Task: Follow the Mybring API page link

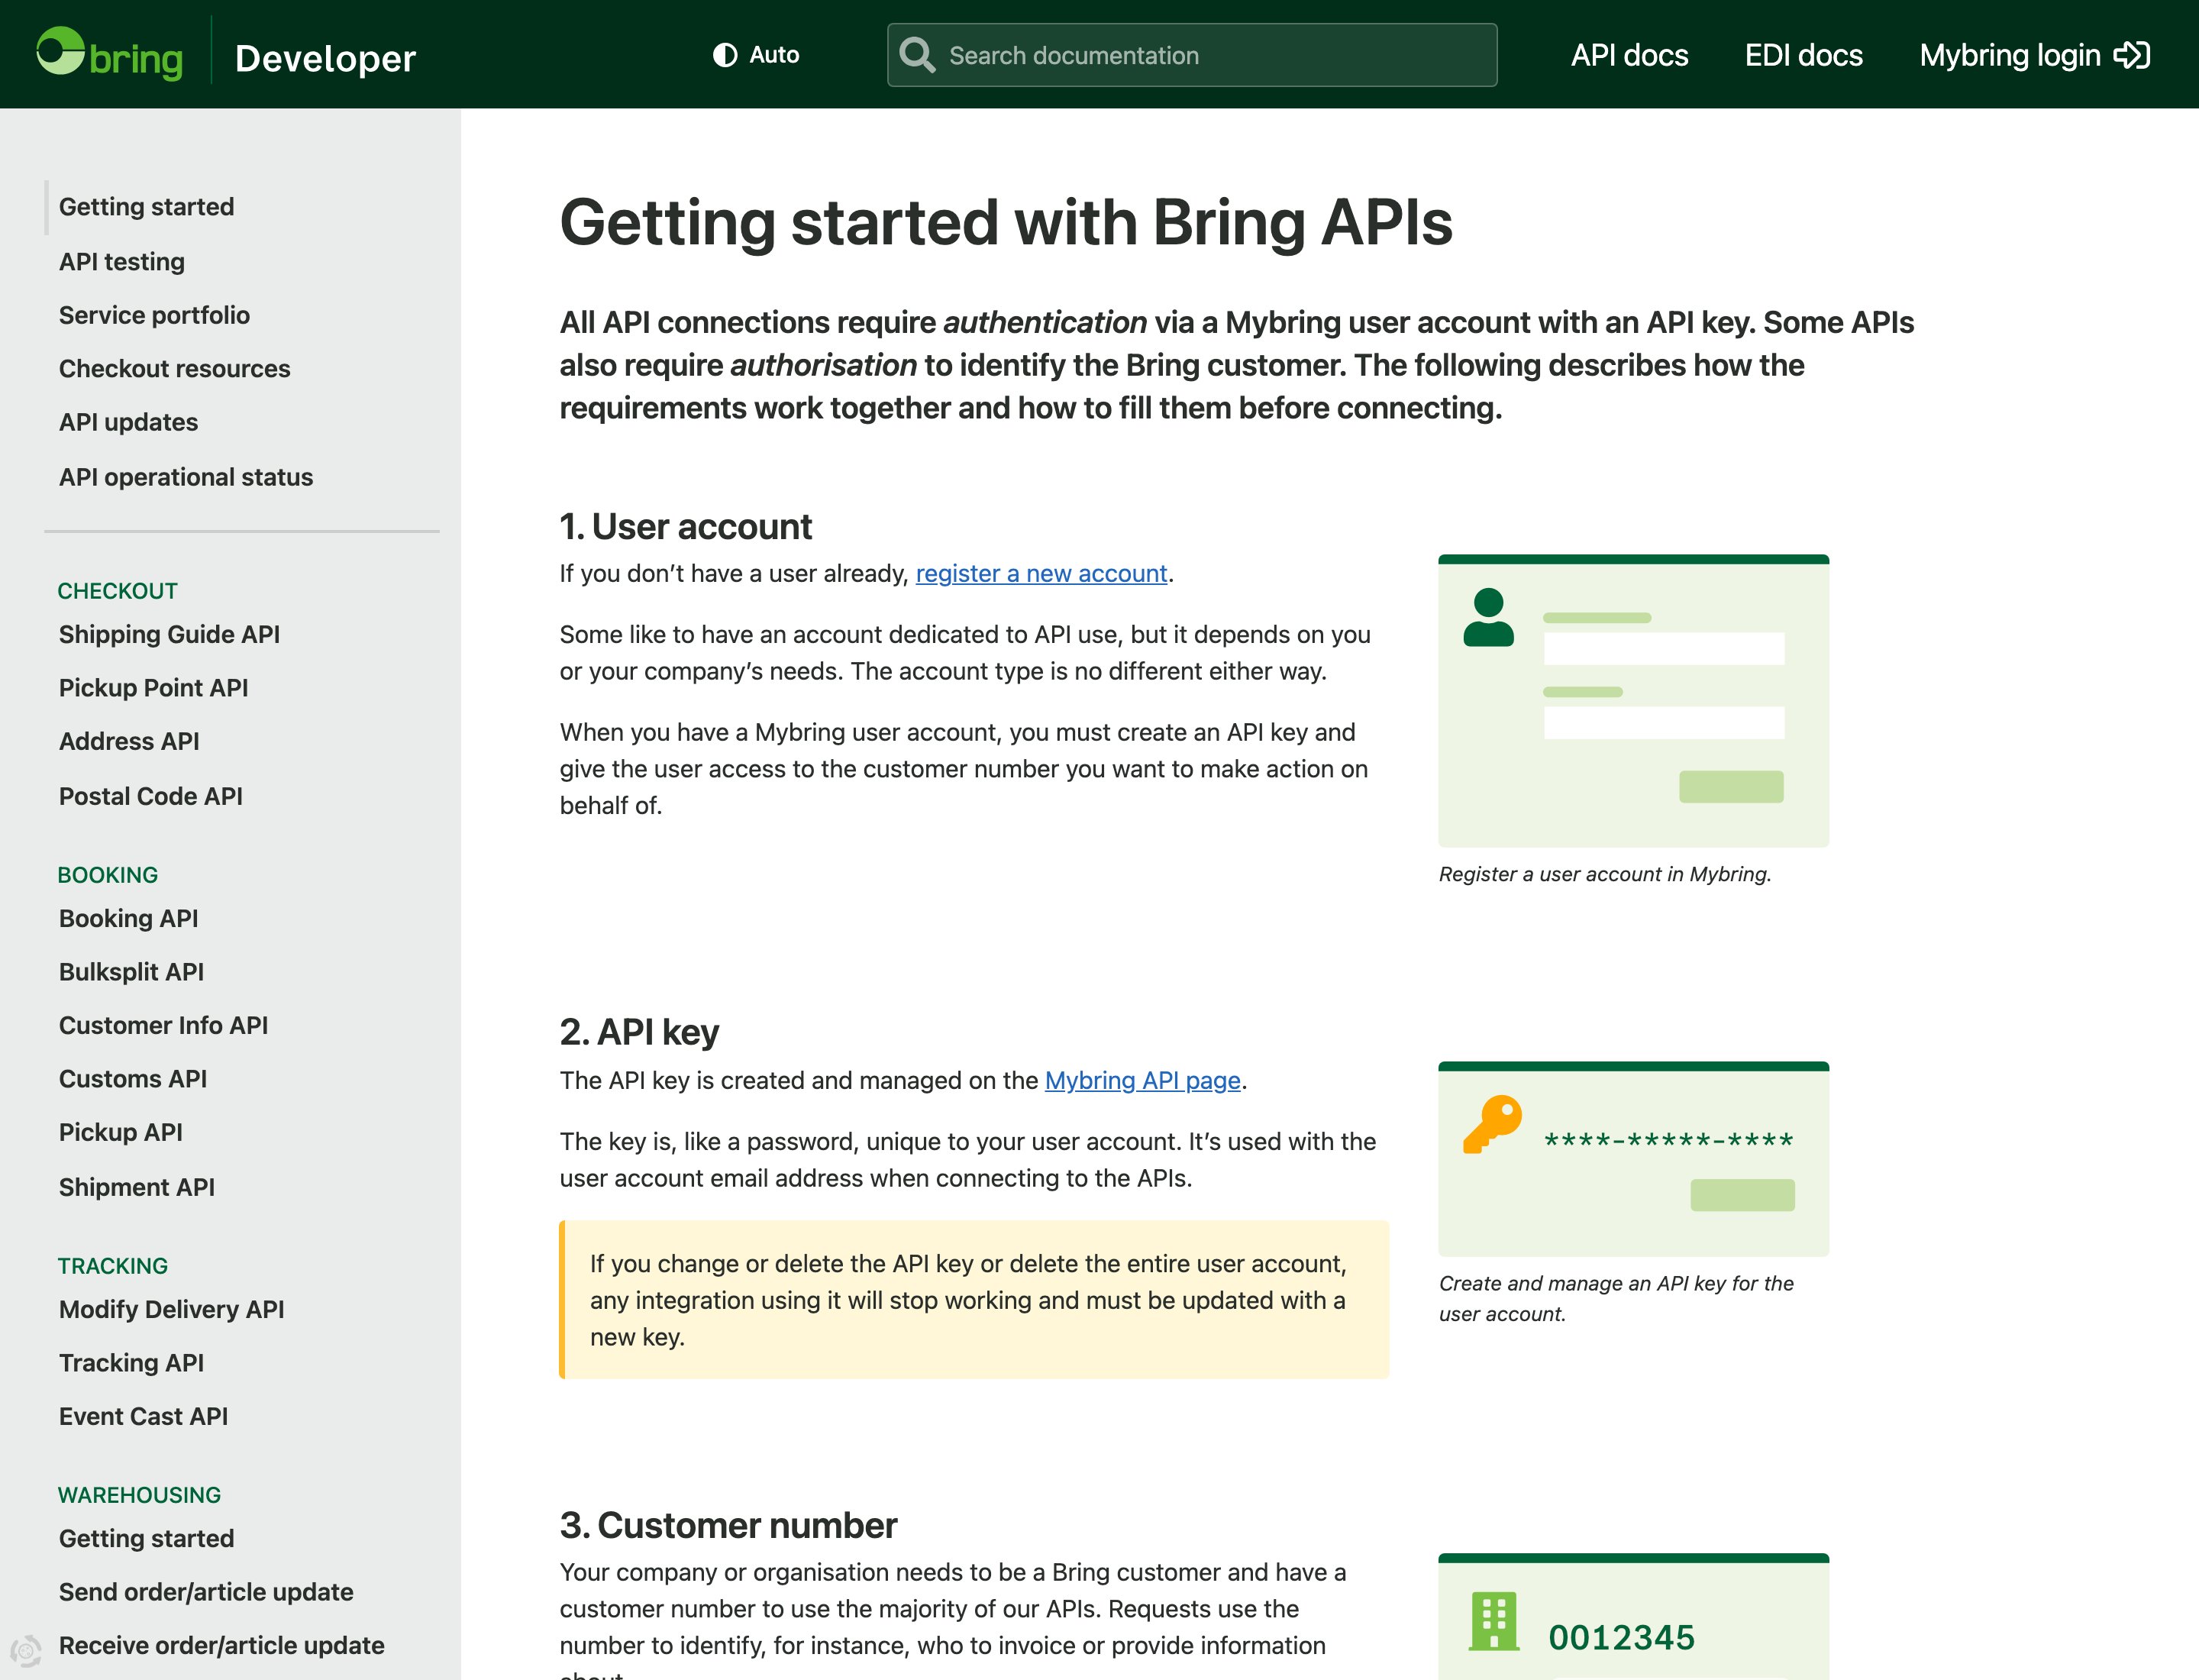Action: point(1142,1080)
